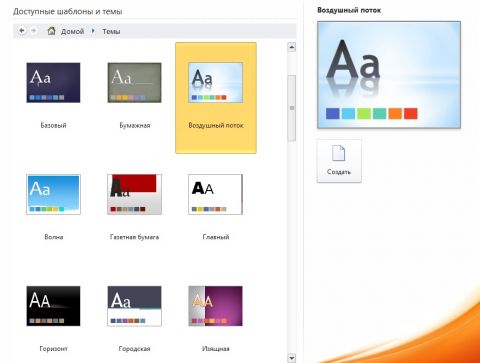Image resolution: width=480 pixels, height=363 pixels.
Task: Click the vertical scrollbar thumb
Action: pos(292,108)
